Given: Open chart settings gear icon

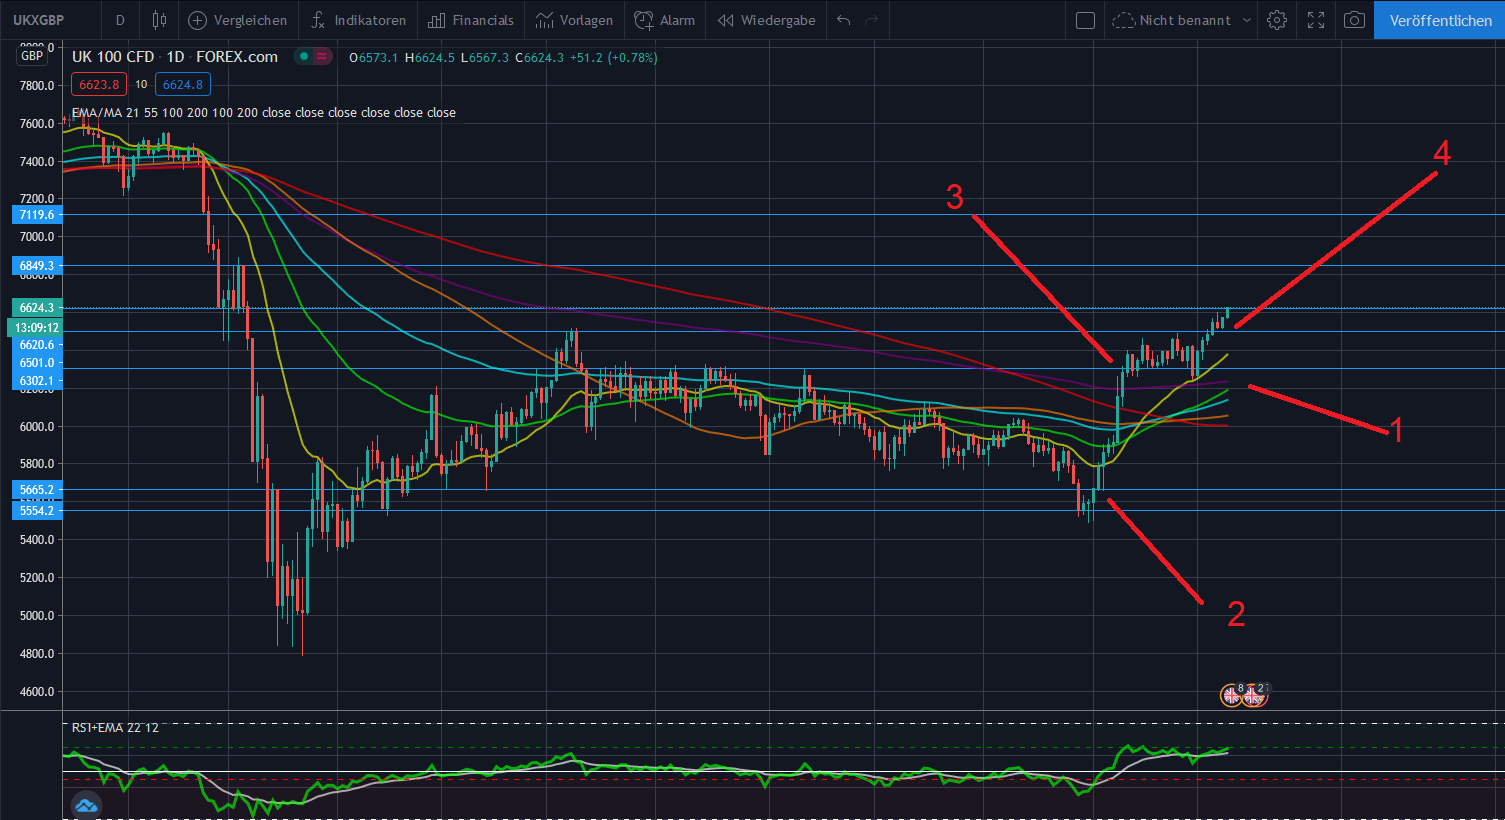Looking at the screenshot, I should (x=1277, y=20).
